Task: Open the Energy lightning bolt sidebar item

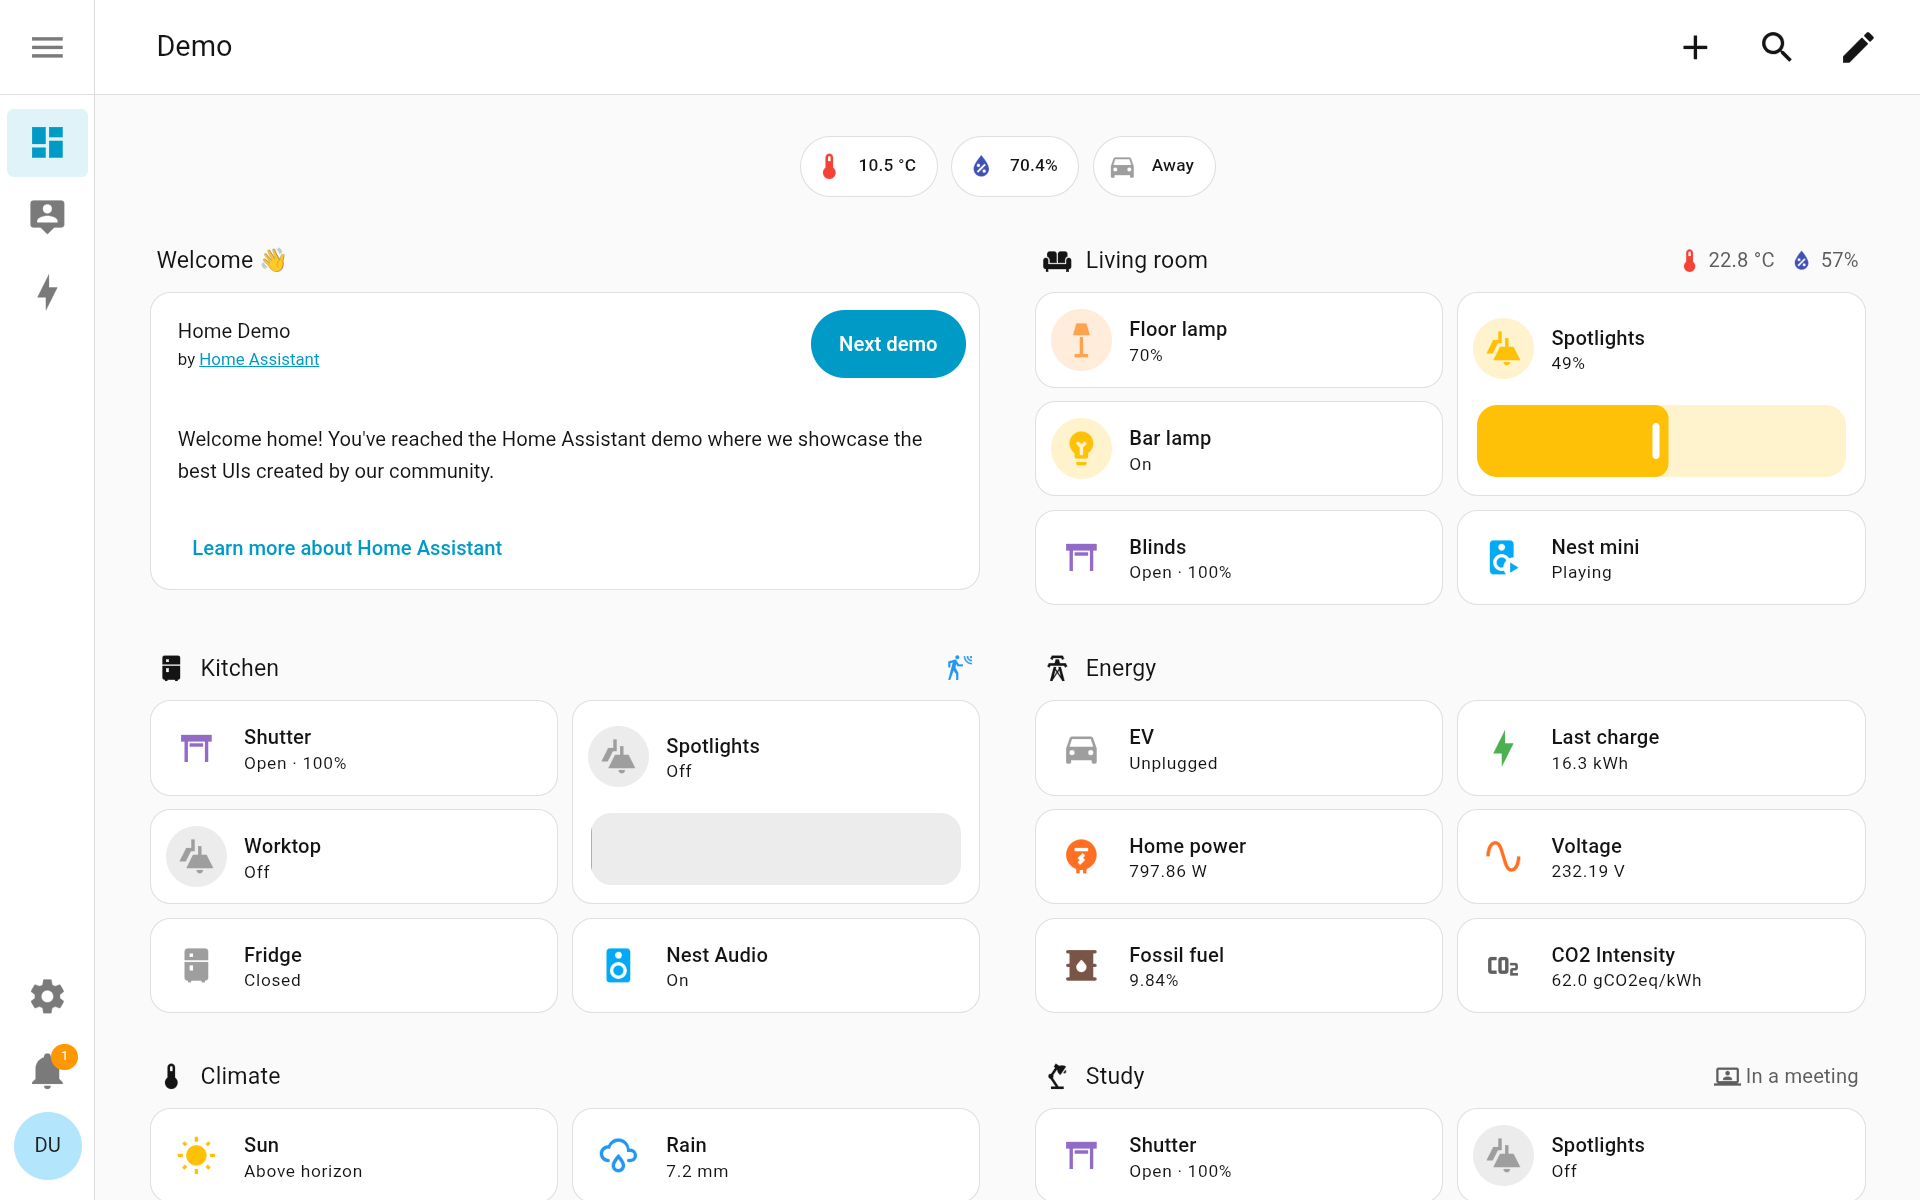Action: pyautogui.click(x=47, y=292)
